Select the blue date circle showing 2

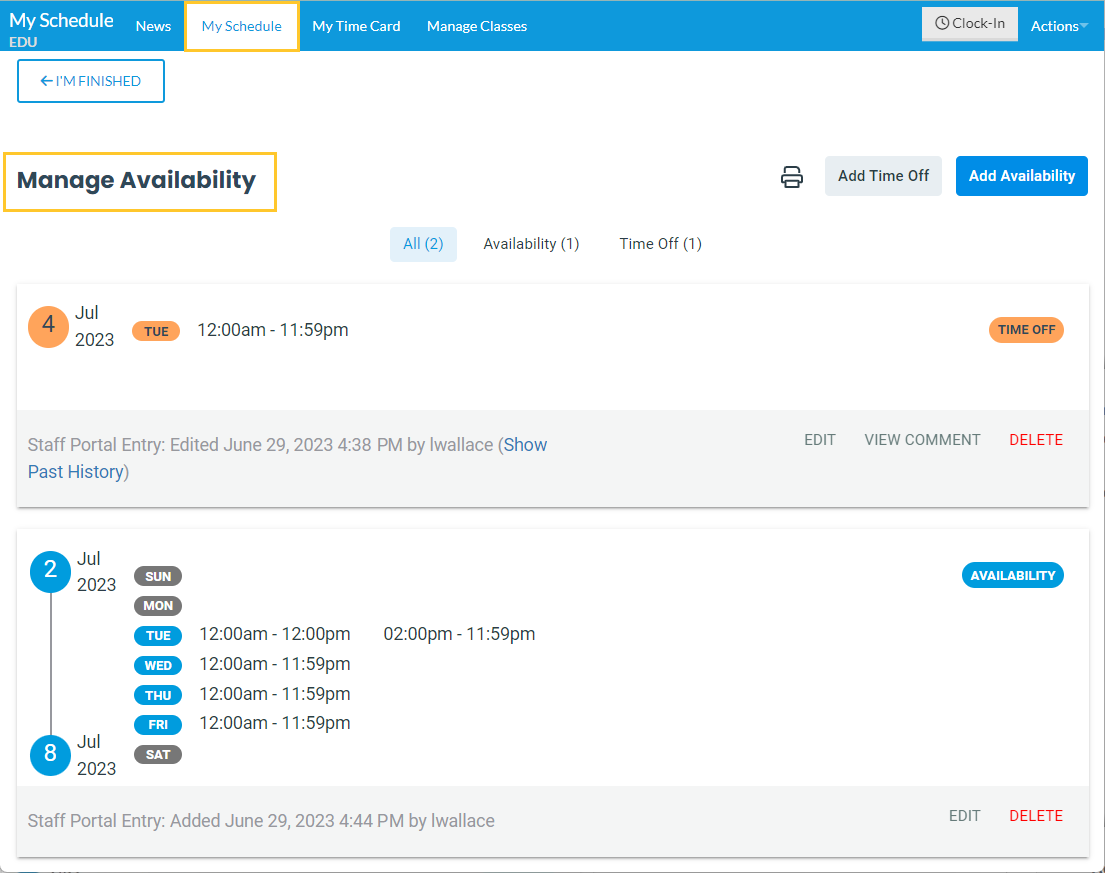click(x=50, y=571)
